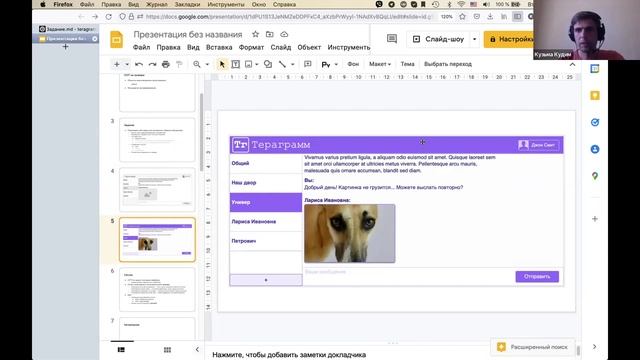Click the Фон background button
Viewport: 640px width, 360px height.
click(353, 64)
